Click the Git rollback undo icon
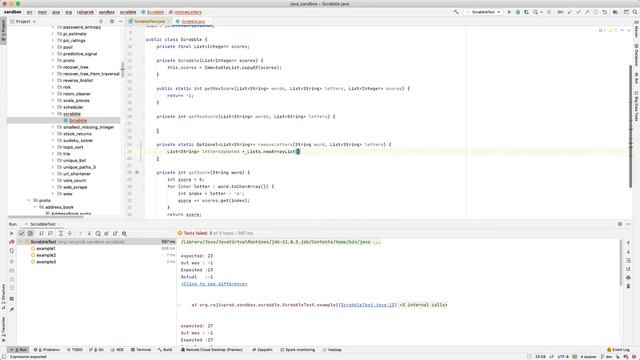The height and width of the screenshot is (360, 640). point(604,12)
